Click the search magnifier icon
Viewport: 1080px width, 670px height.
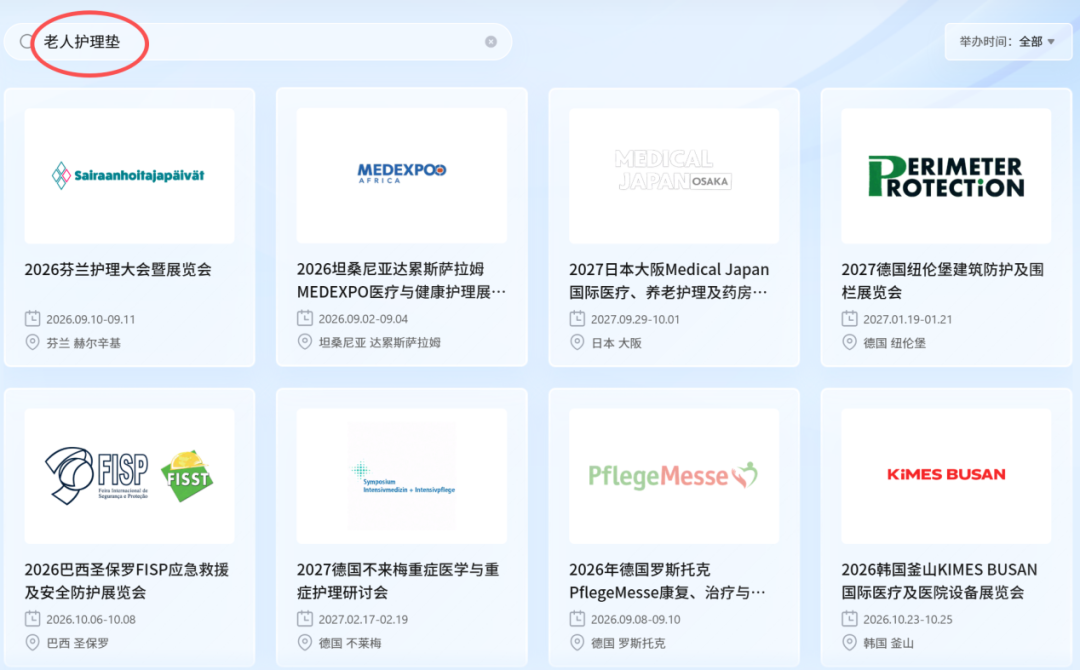click(26, 42)
